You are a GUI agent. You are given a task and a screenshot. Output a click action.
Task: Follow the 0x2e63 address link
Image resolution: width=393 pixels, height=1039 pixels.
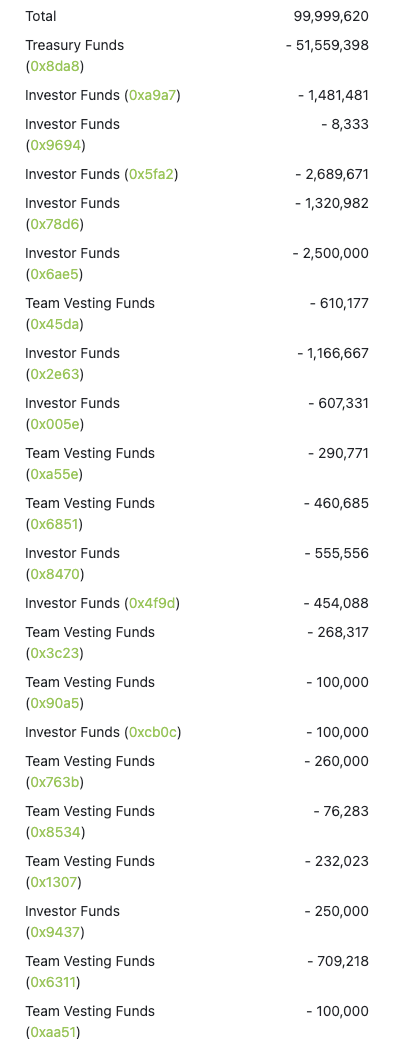click(x=55, y=374)
